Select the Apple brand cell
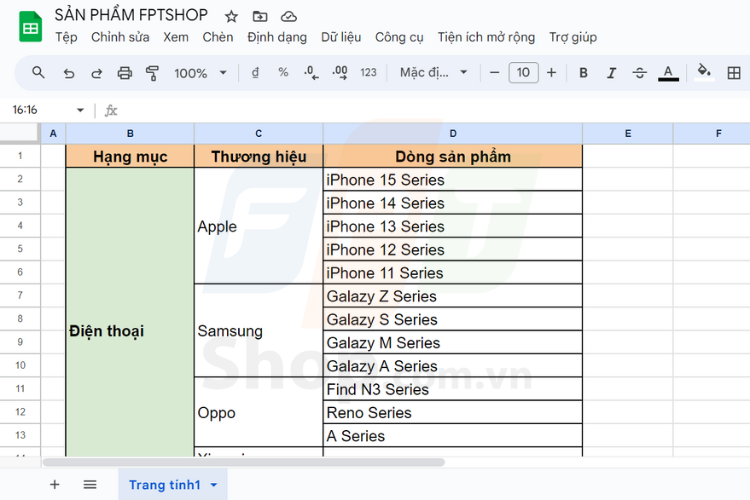 (259, 226)
